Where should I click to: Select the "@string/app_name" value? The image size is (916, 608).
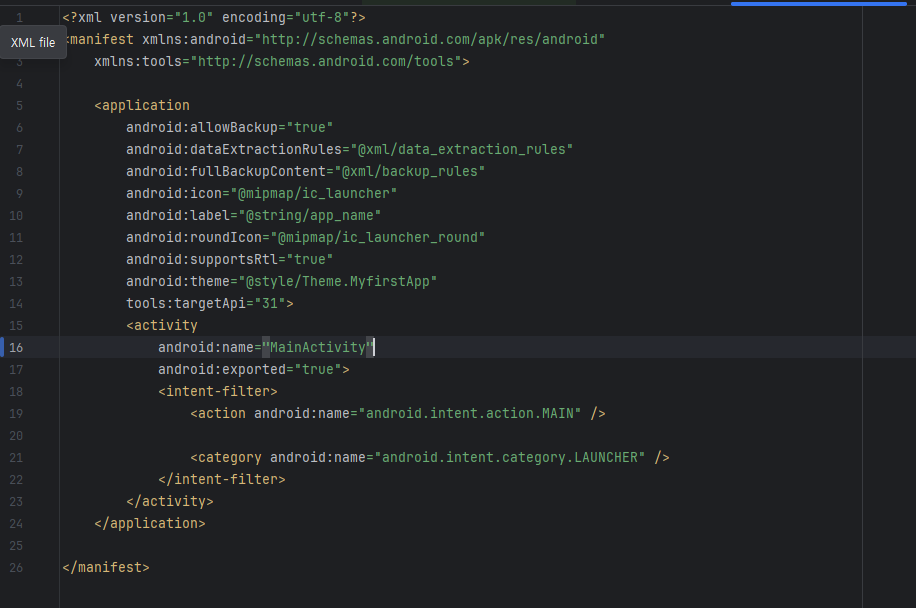point(310,216)
